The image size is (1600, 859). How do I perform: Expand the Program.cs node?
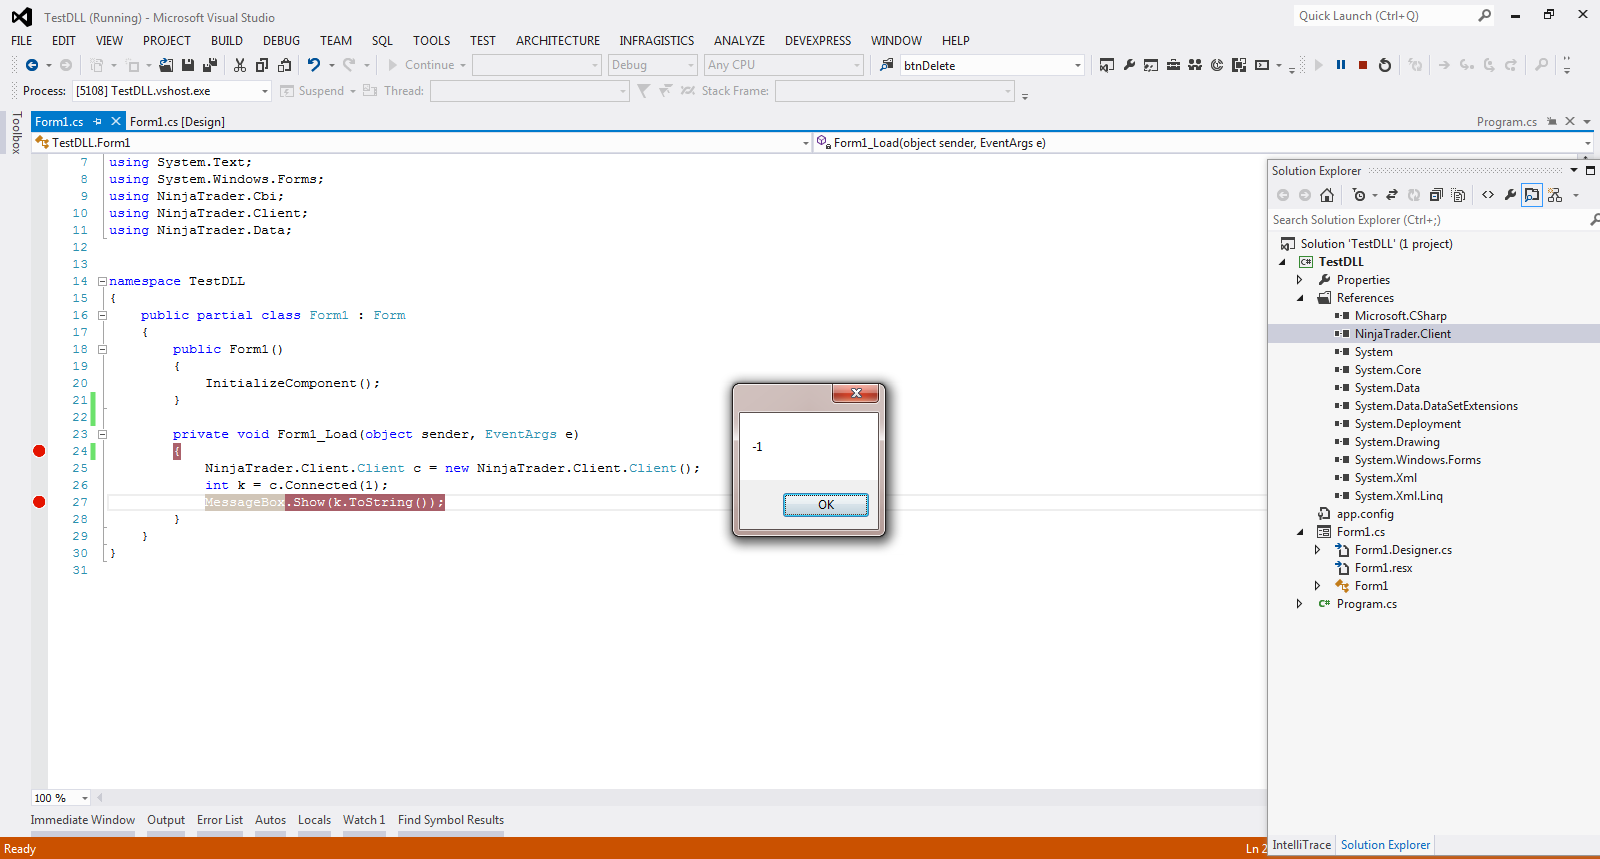click(1300, 604)
